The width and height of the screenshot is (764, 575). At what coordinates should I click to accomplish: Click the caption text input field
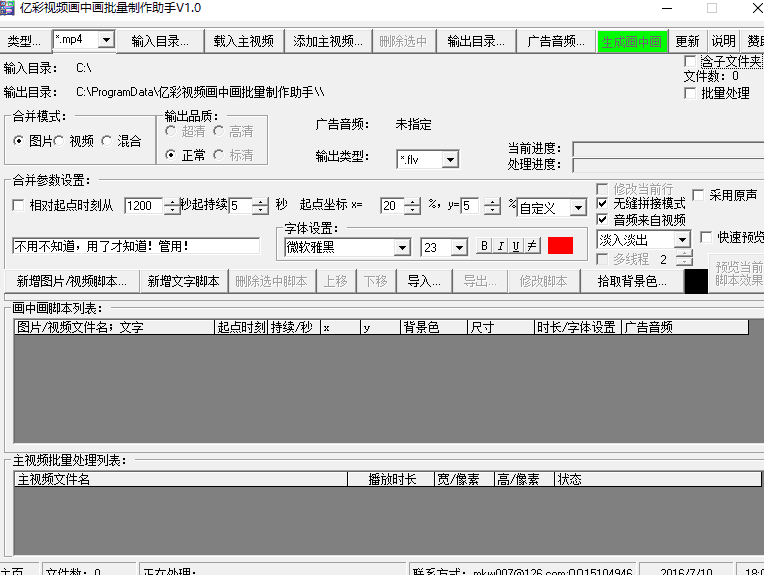(135, 246)
